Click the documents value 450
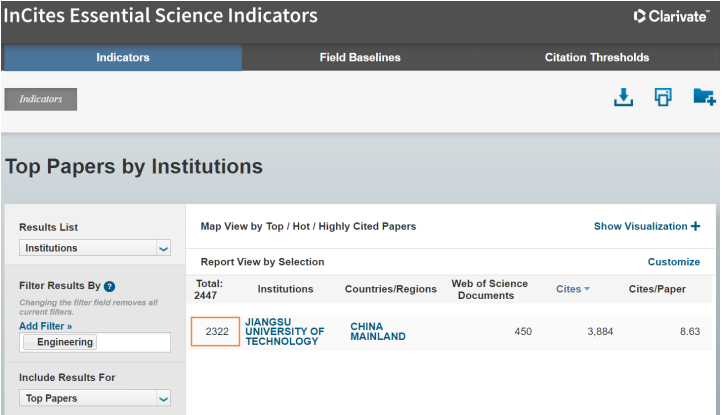 [523, 332]
